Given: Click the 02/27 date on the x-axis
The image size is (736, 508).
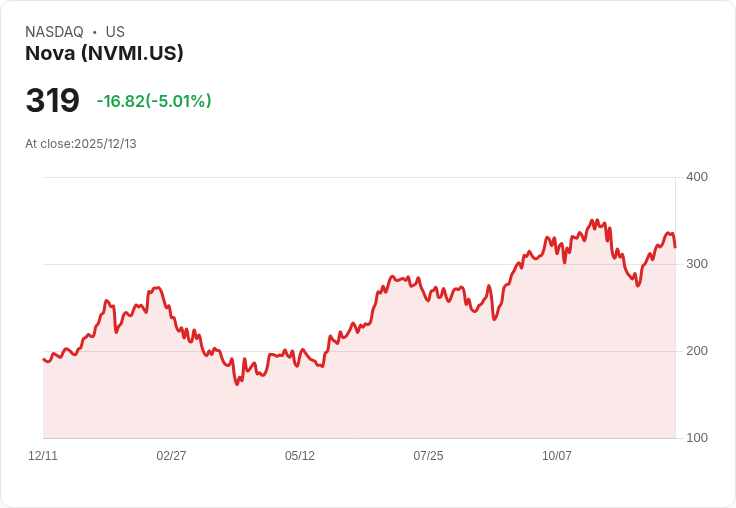Looking at the screenshot, I should [171, 456].
